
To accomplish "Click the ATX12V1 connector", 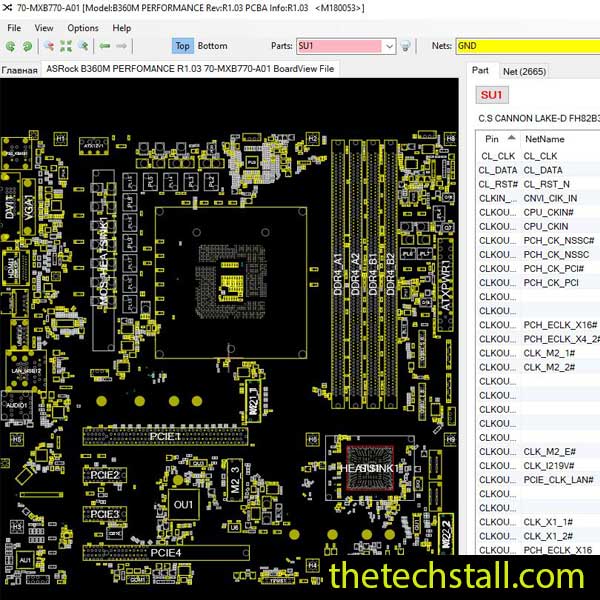I will (93, 146).
